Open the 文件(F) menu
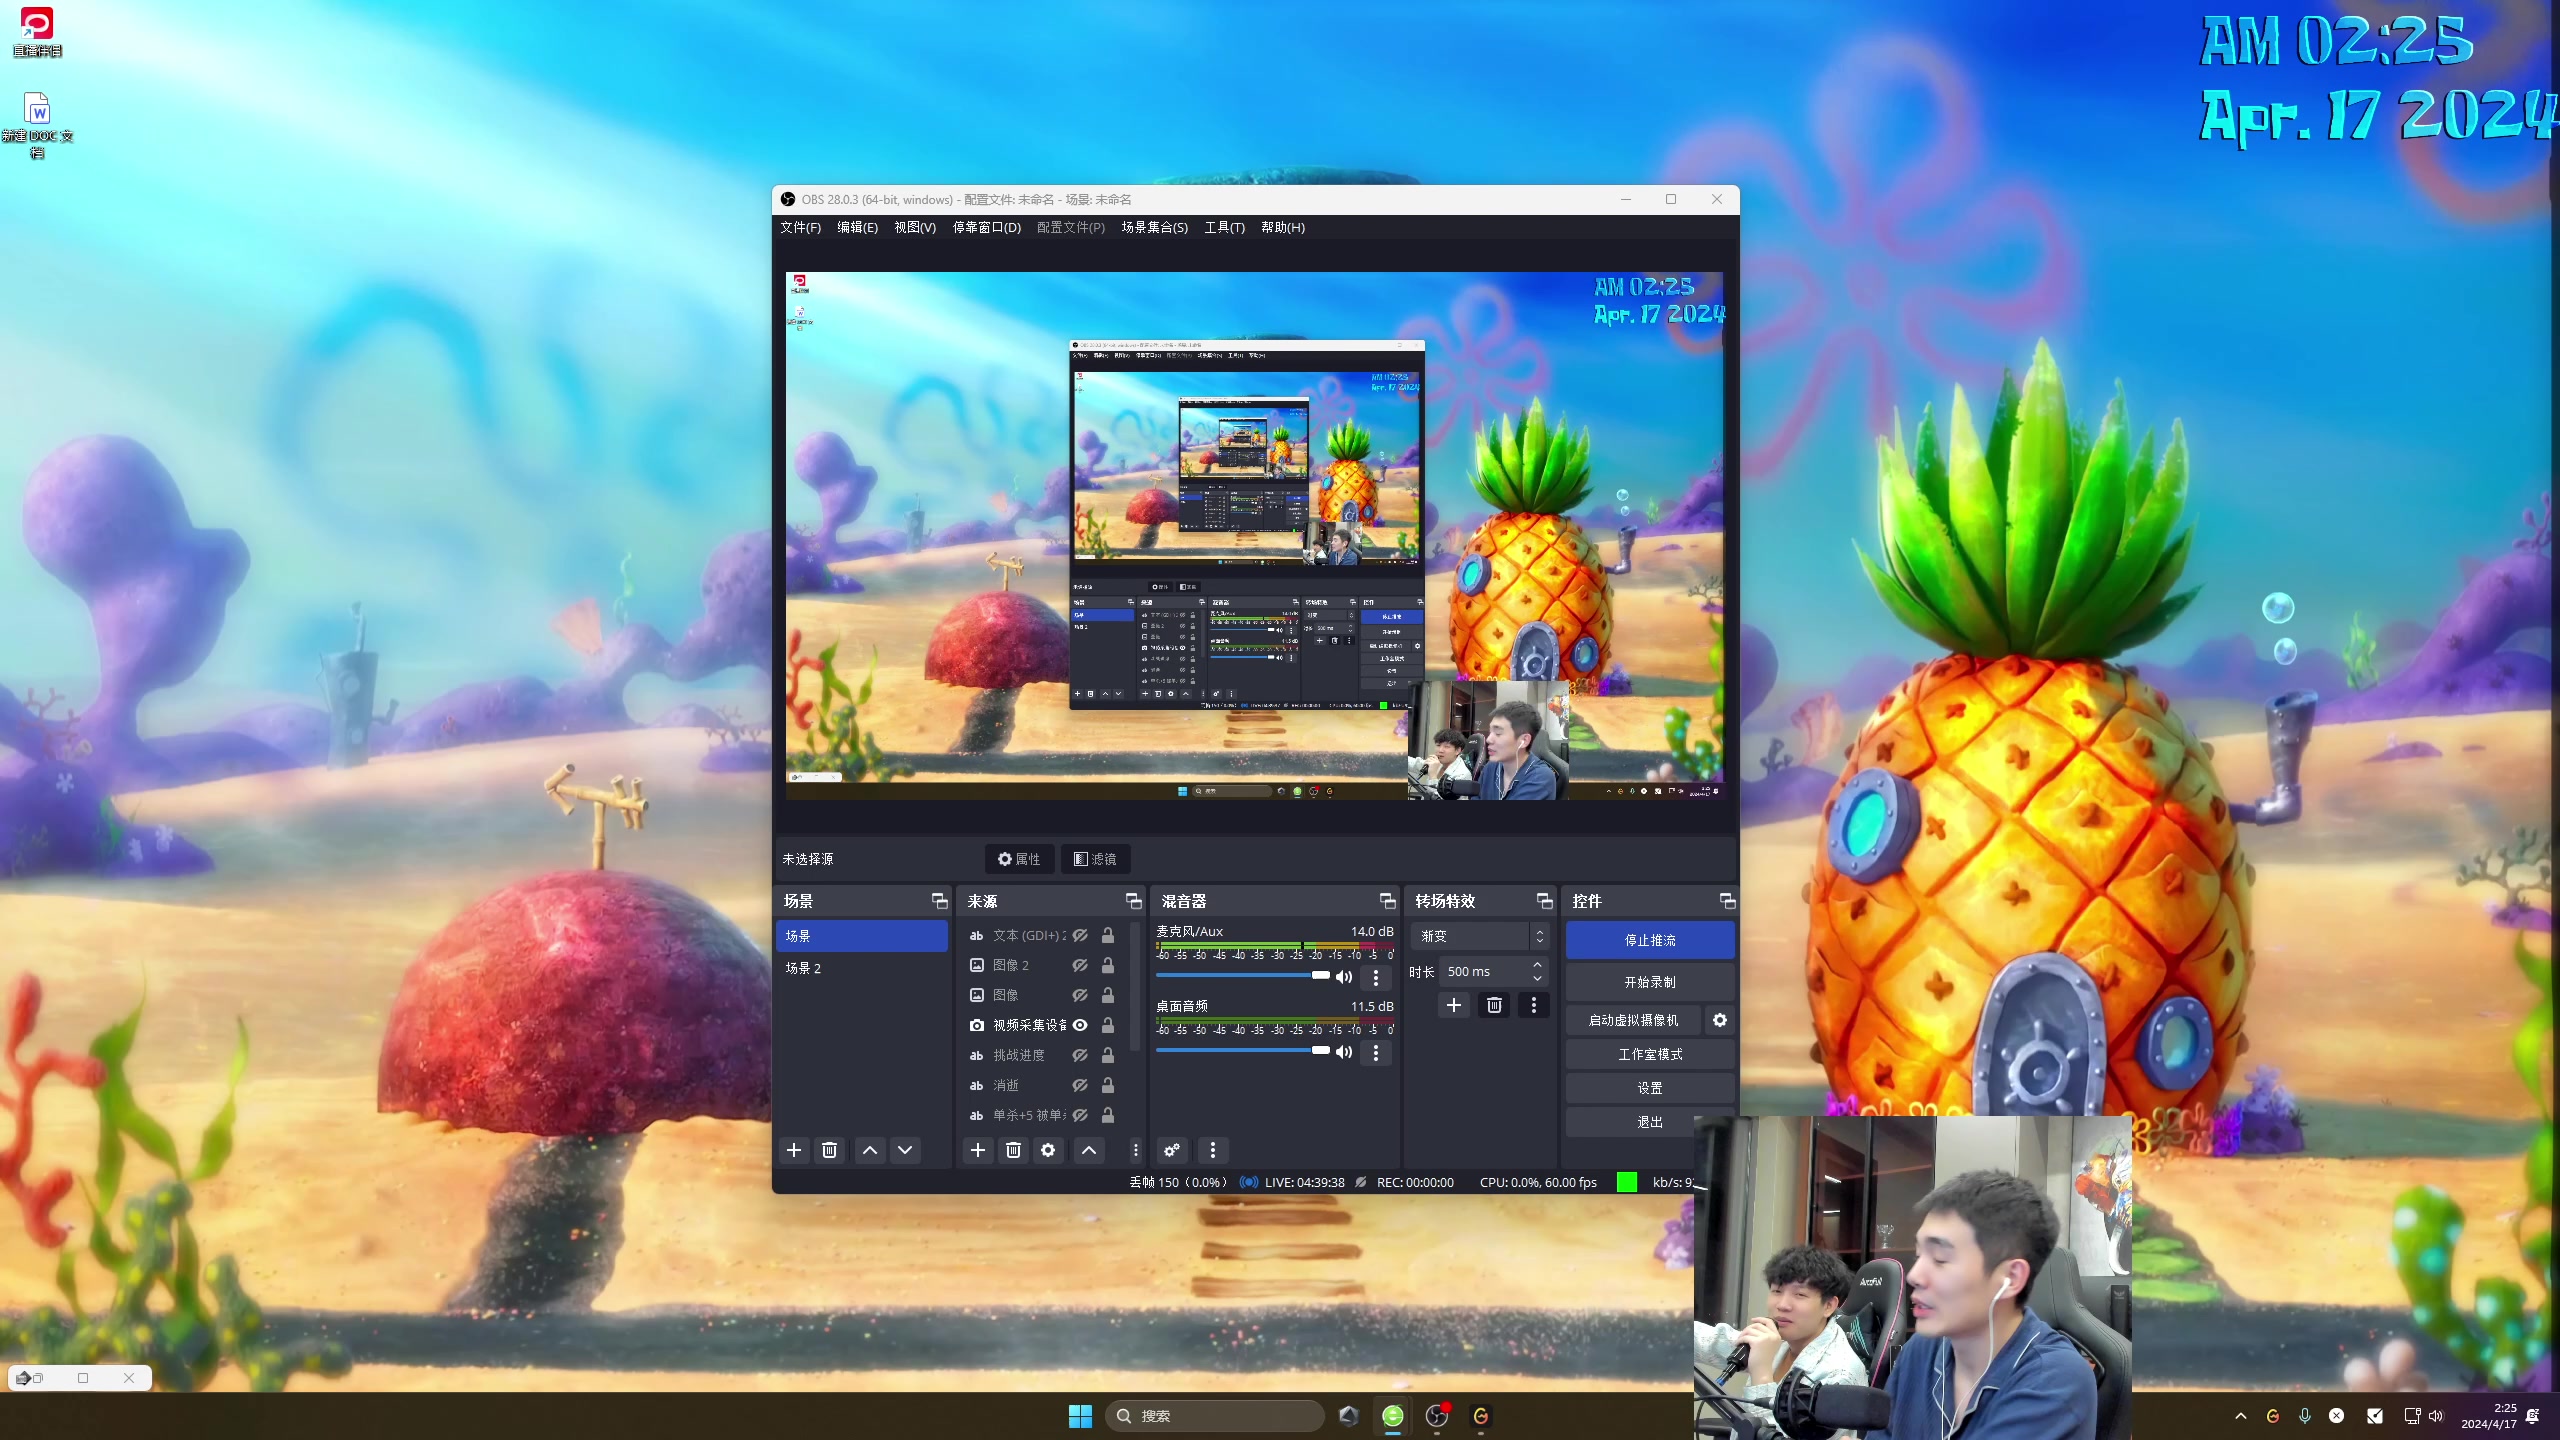 [x=800, y=227]
